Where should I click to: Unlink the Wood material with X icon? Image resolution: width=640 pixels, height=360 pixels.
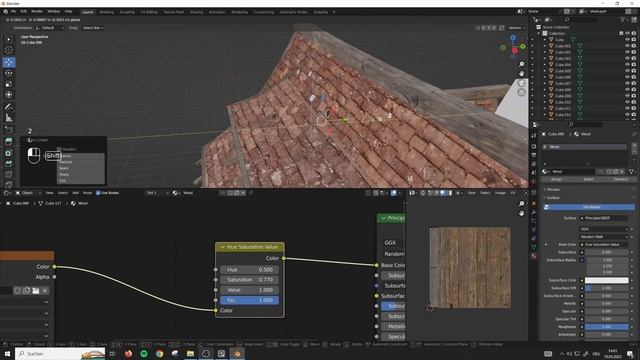[x=622, y=171]
